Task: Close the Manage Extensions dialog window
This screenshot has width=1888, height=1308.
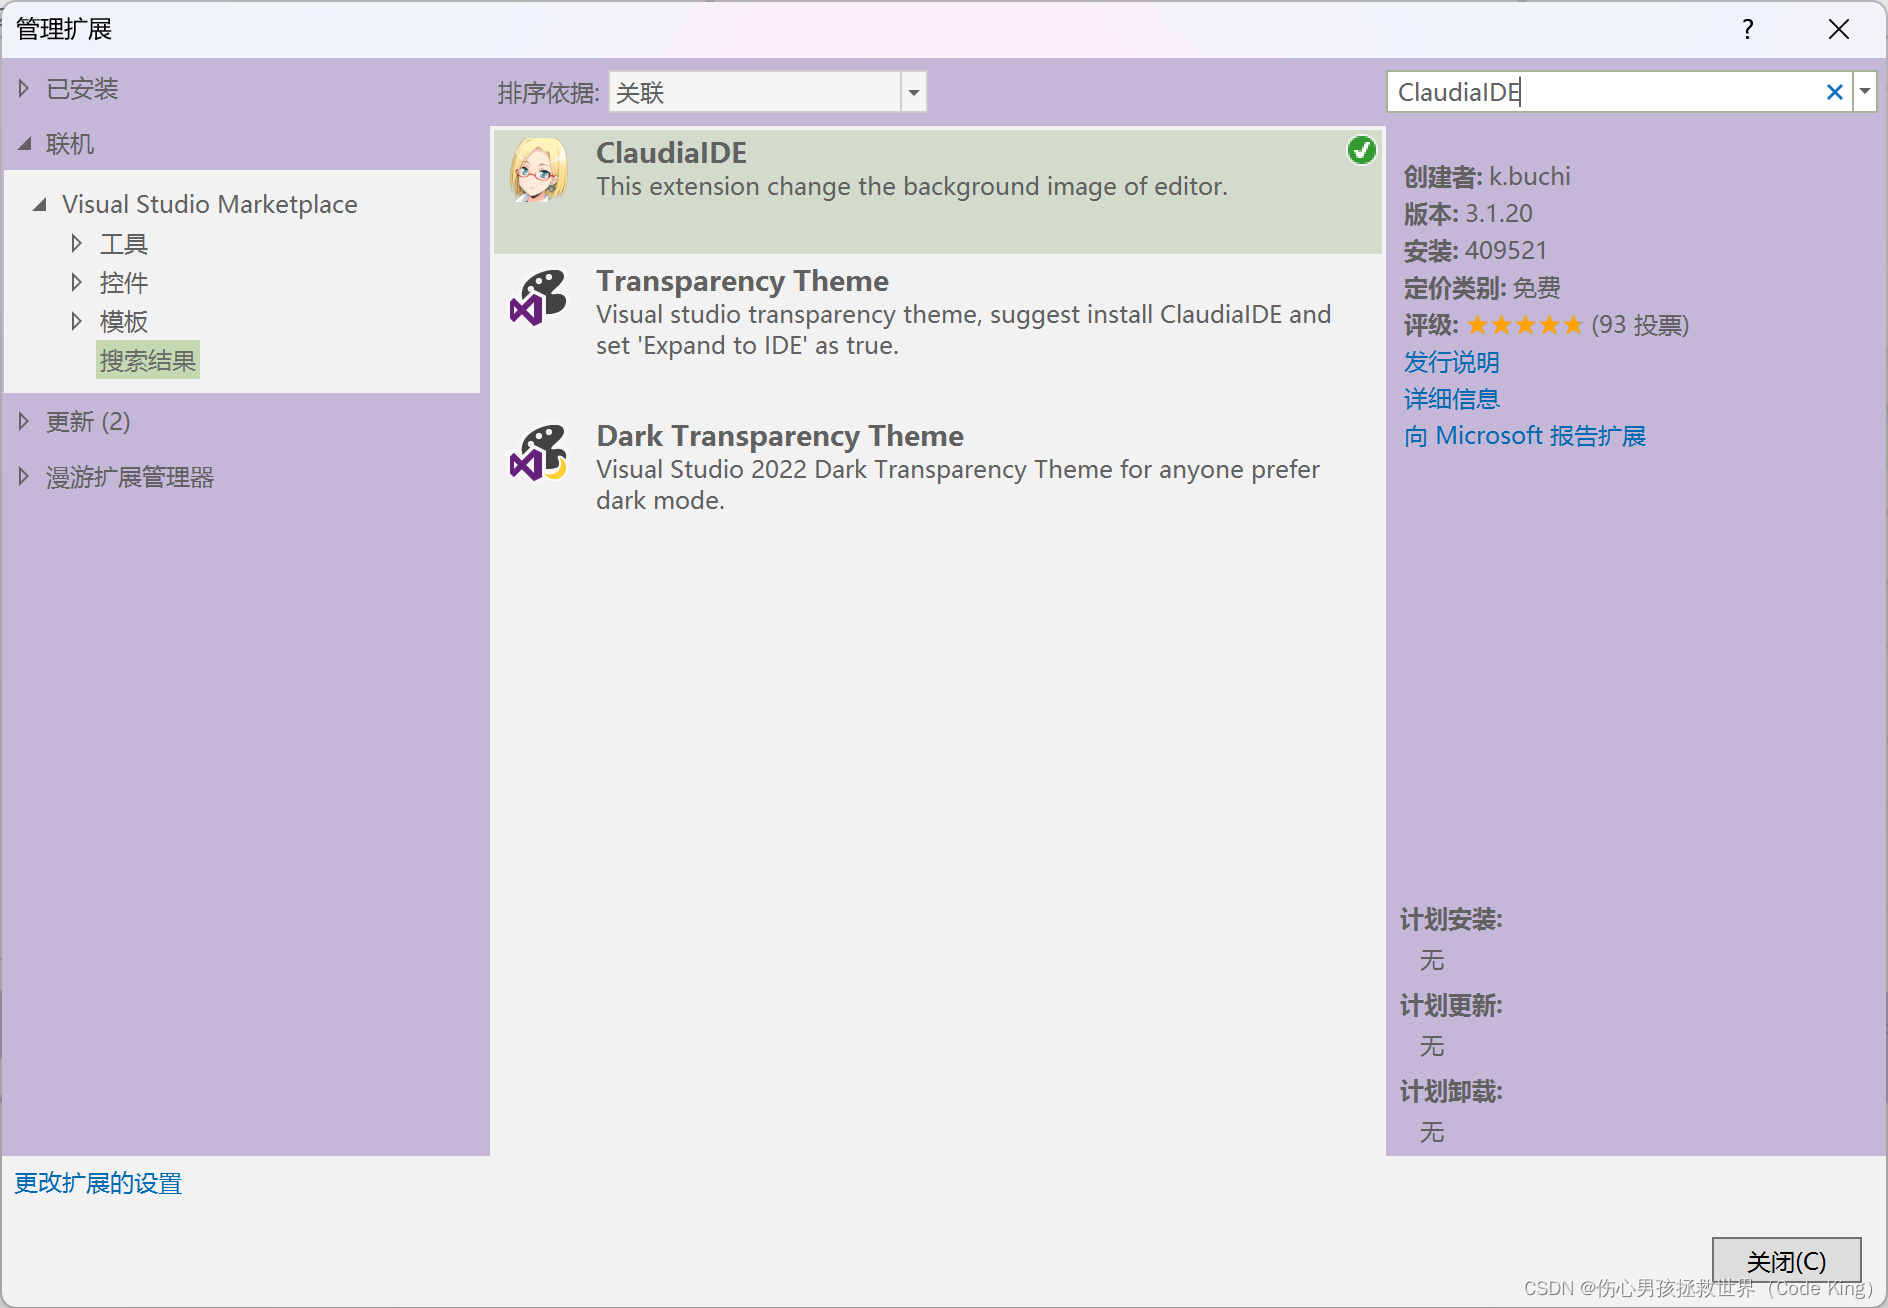Action: pos(1838,29)
